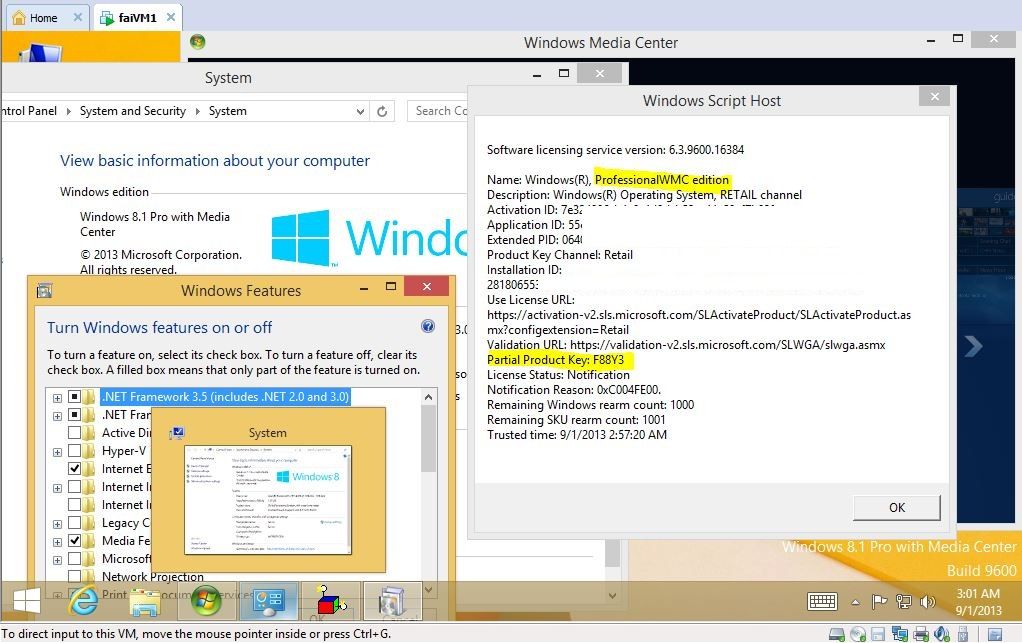Viewport: 1022px width, 643px height.
Task: Click the Windows Features list scrollbar thumb
Action: point(428,438)
